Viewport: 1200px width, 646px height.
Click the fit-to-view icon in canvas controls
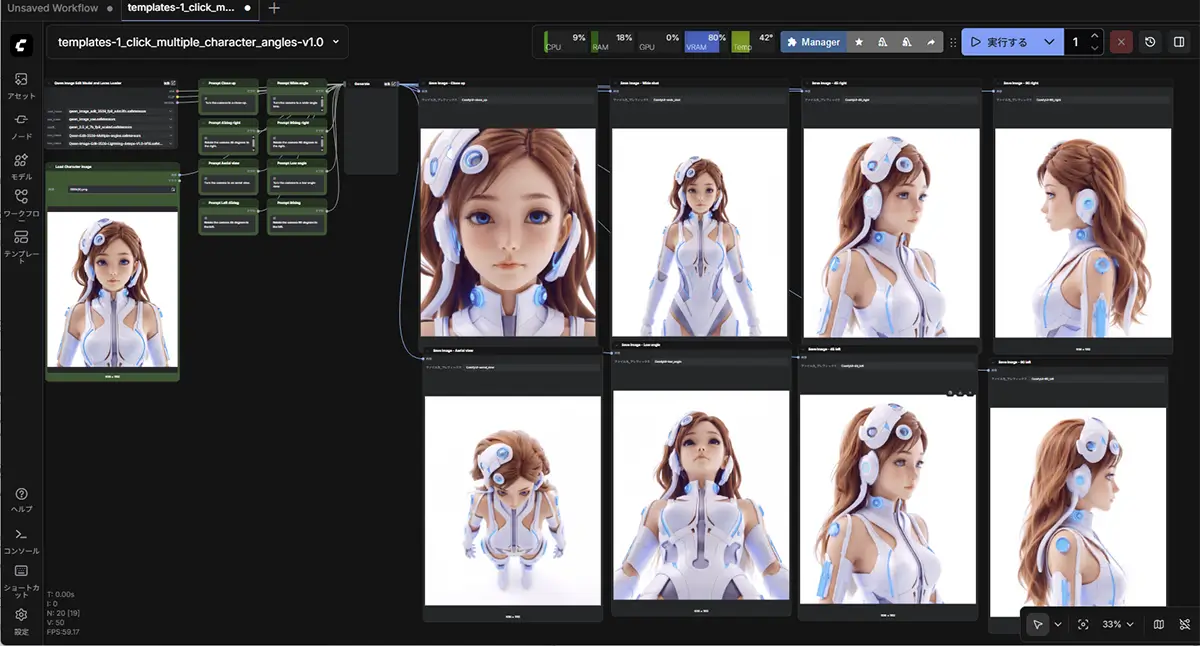[1084, 624]
